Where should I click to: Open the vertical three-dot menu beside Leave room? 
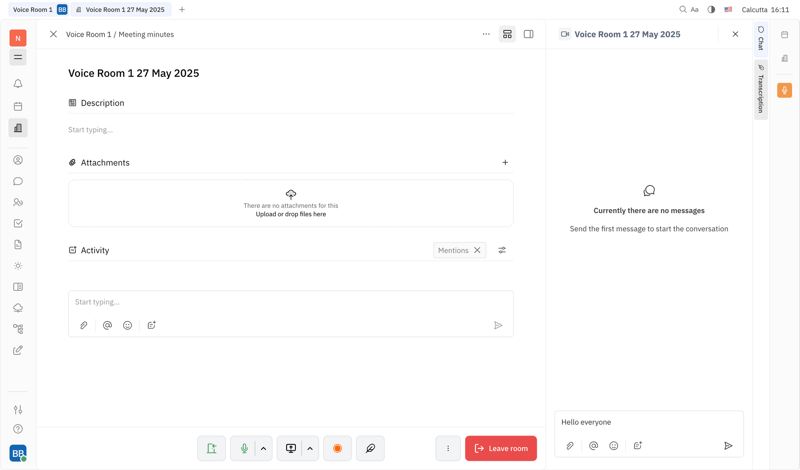(x=448, y=448)
